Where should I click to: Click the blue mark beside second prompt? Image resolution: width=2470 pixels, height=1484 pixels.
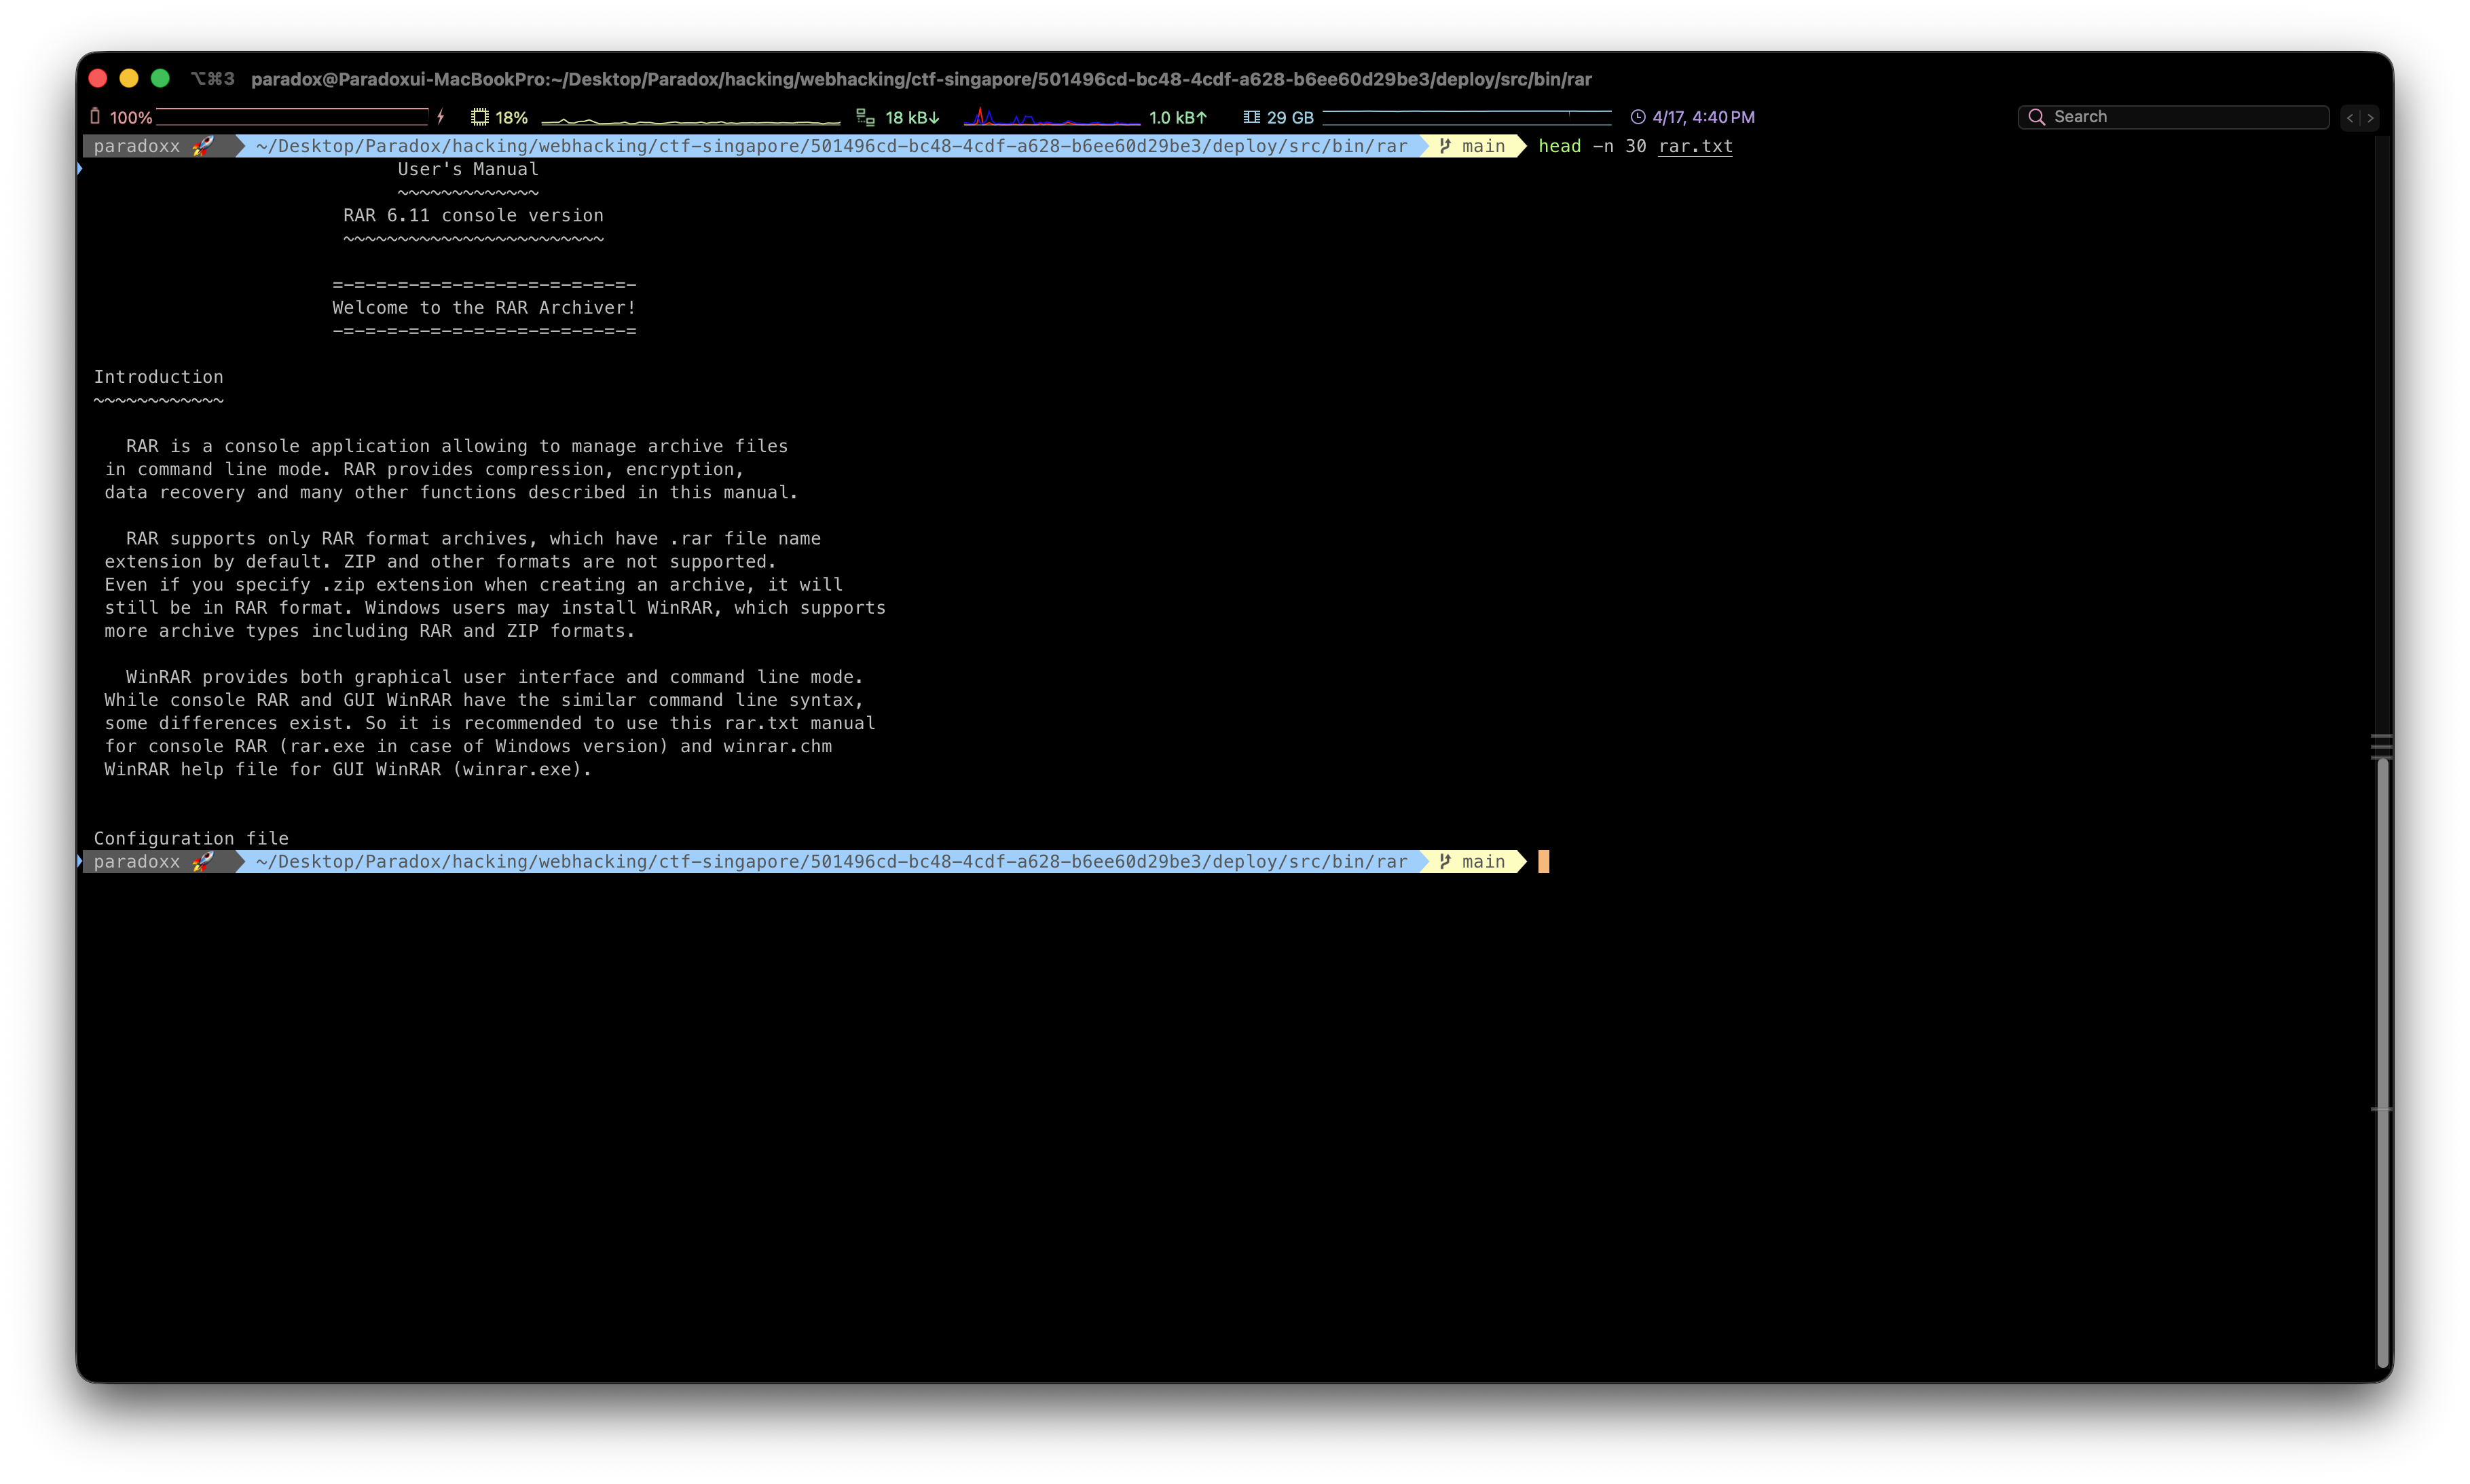80,861
